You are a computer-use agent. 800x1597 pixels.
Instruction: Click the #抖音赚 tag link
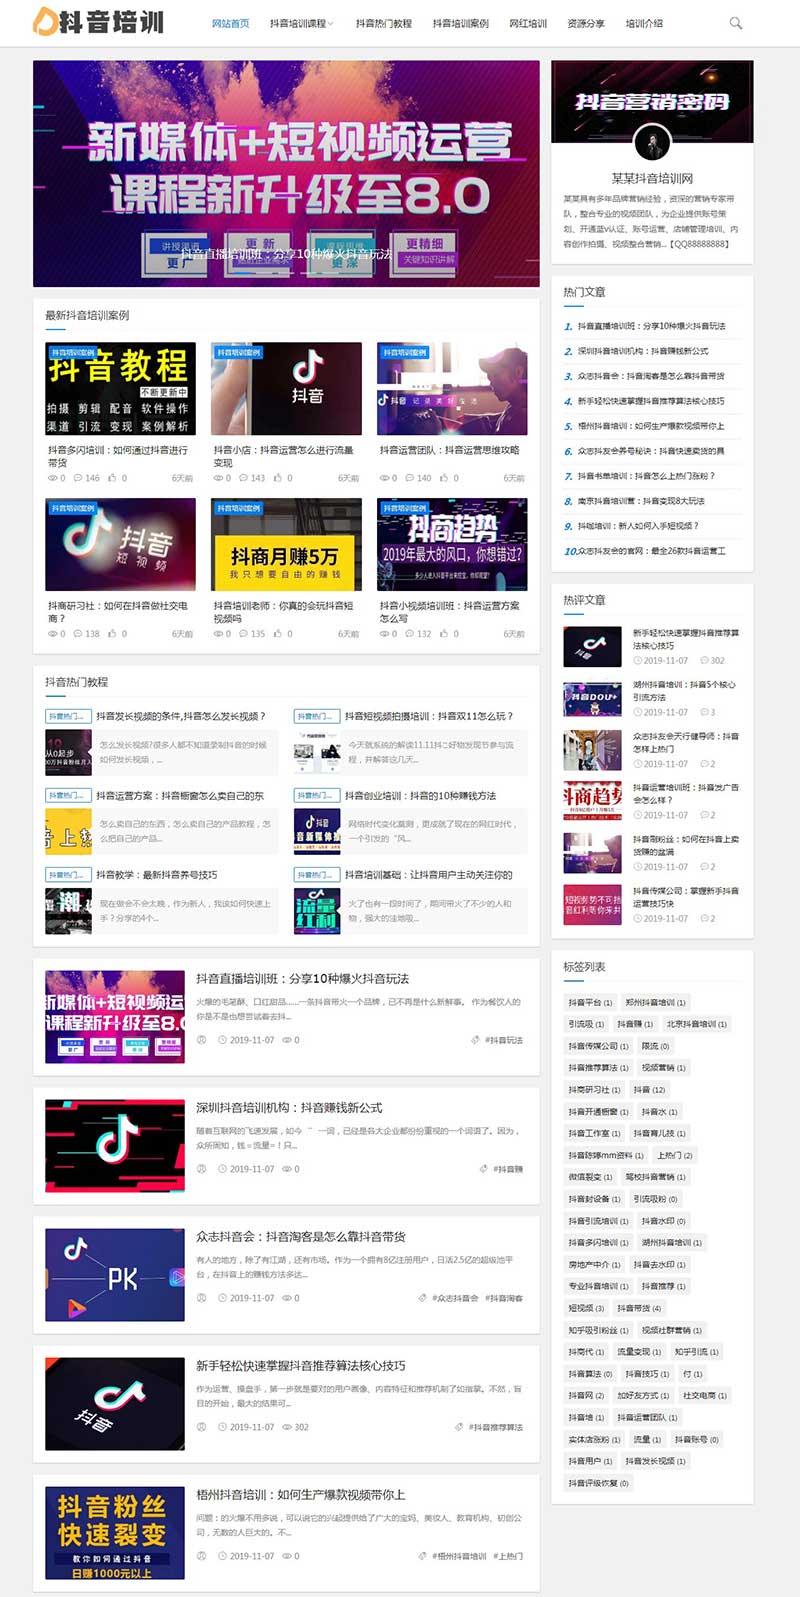pyautogui.click(x=508, y=1169)
